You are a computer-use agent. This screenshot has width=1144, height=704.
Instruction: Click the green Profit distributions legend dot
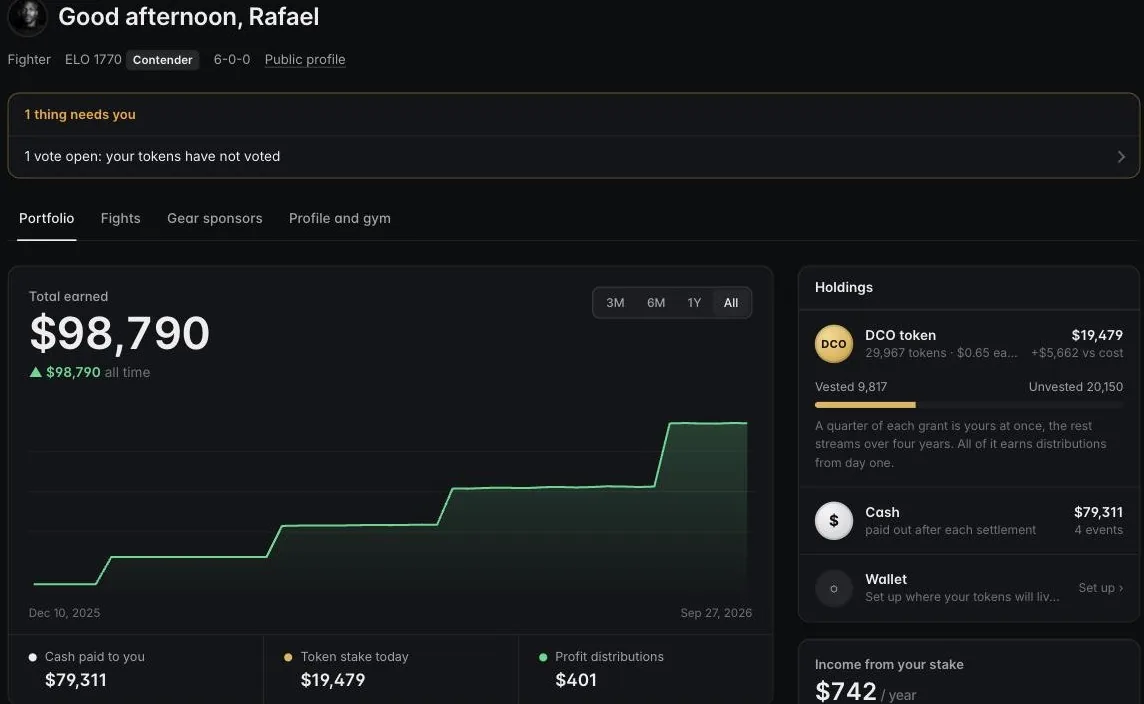coord(543,657)
